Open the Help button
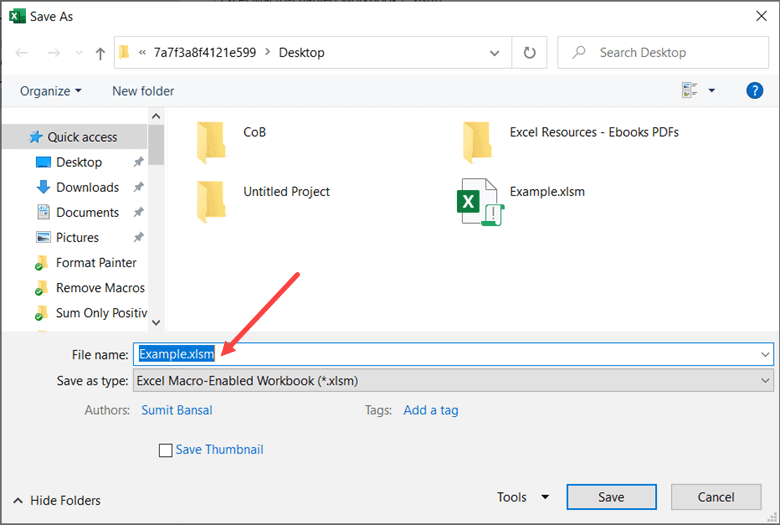Screen dimensions: 780x525 tap(754, 90)
